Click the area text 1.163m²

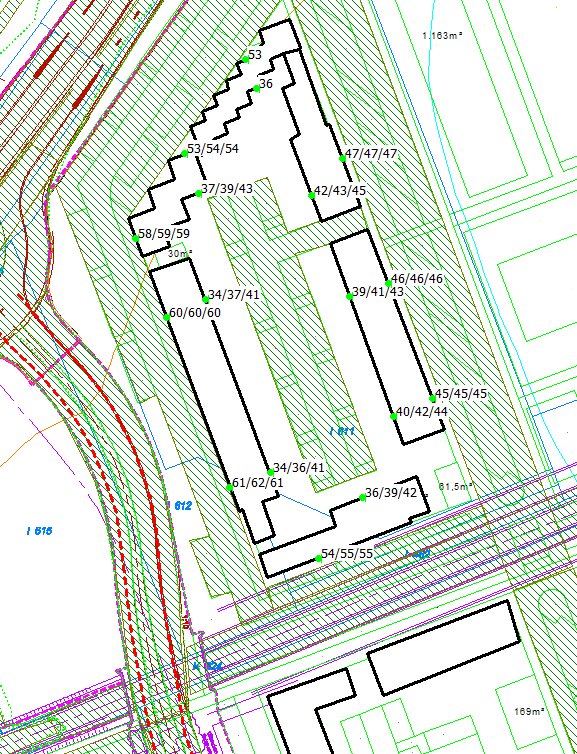[x=442, y=35]
